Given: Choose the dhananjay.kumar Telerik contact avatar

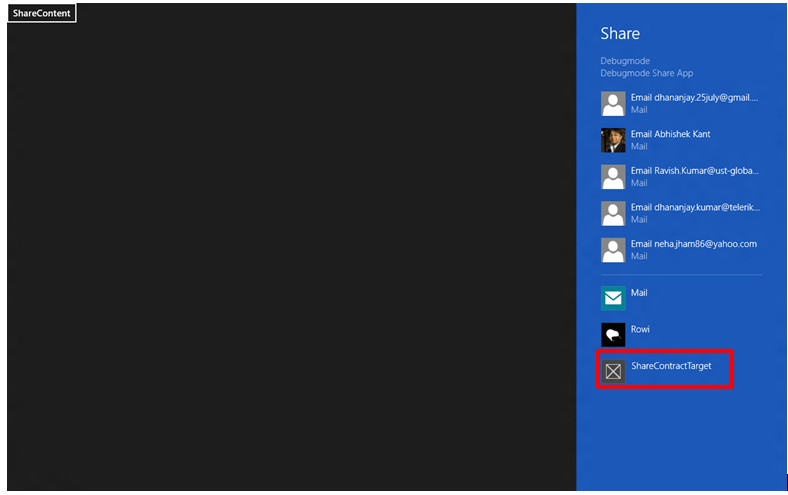Looking at the screenshot, I should coord(613,213).
